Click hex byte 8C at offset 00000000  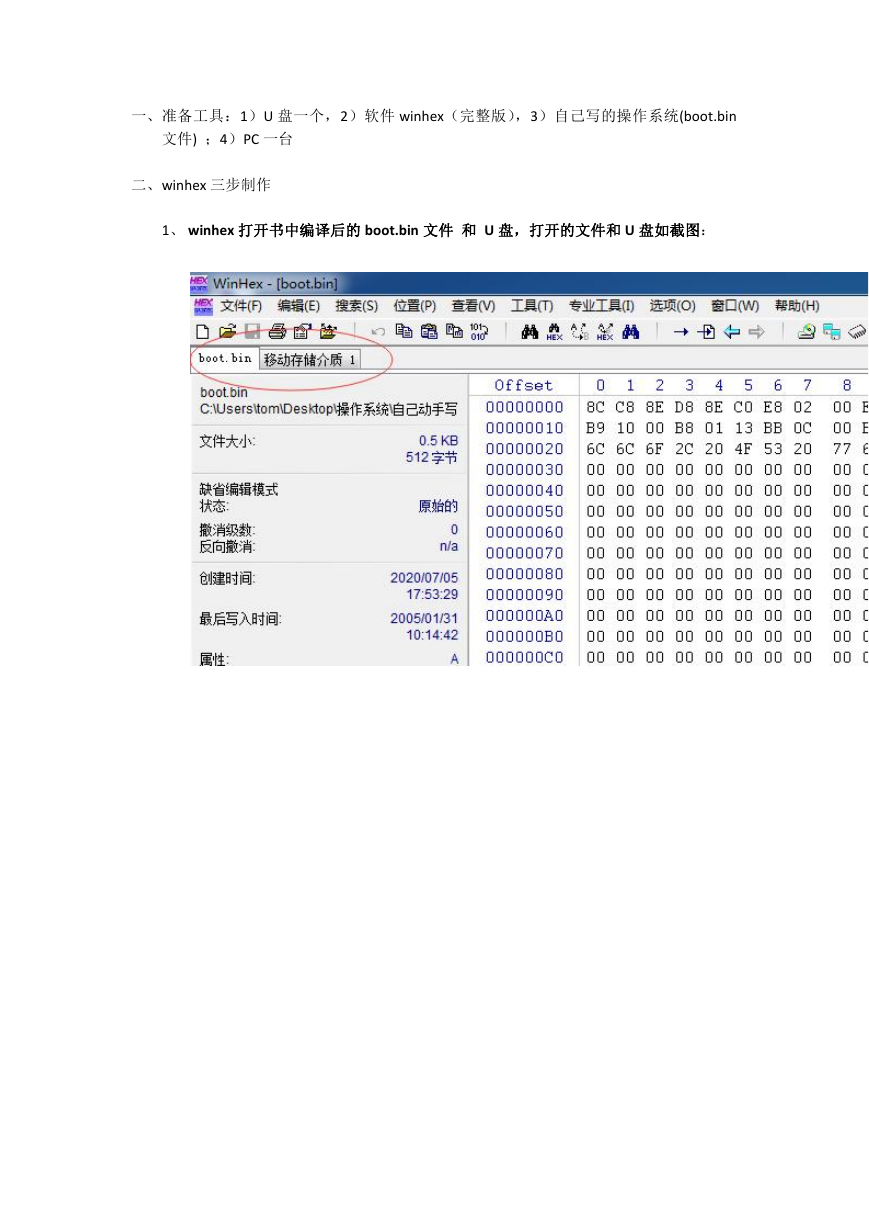click(596, 407)
